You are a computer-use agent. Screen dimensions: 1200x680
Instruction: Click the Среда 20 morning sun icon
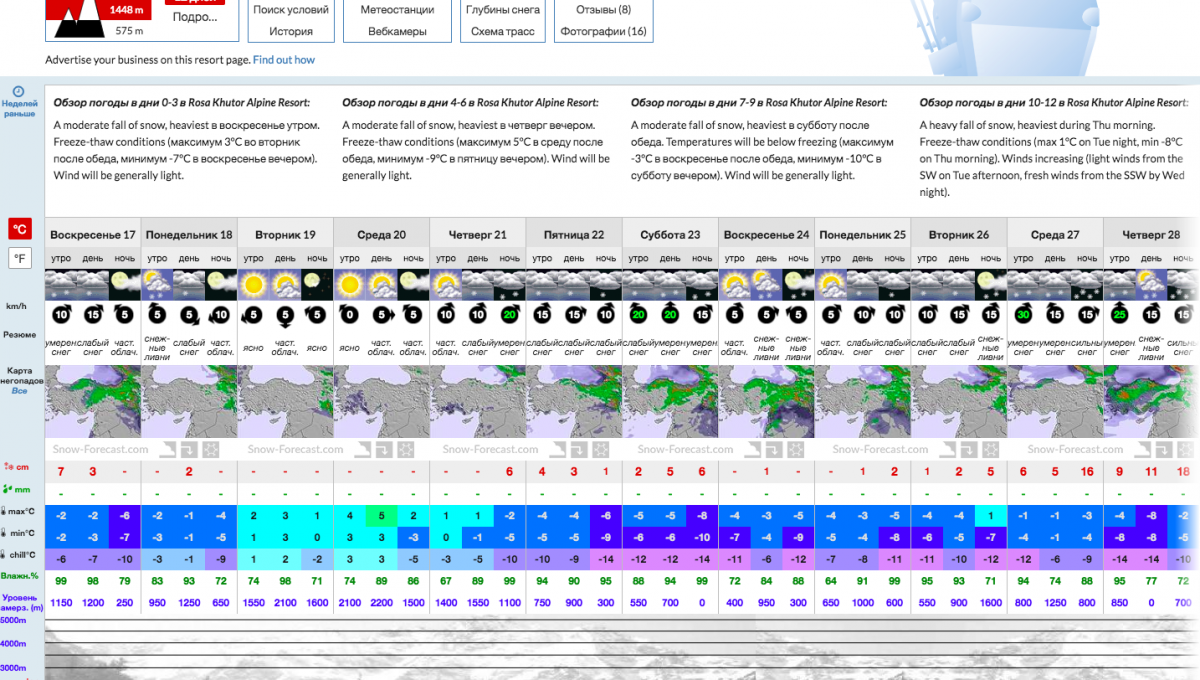[350, 283]
